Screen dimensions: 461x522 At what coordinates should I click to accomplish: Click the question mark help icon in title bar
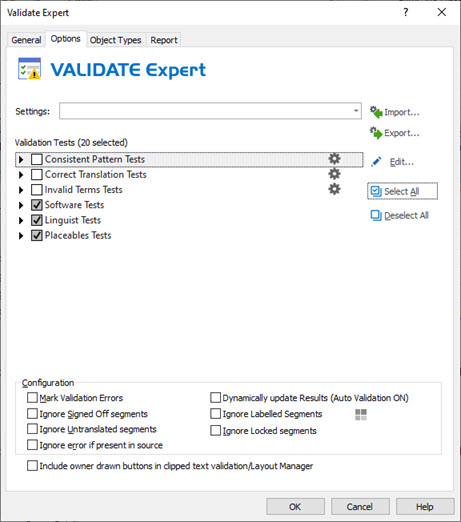(405, 12)
